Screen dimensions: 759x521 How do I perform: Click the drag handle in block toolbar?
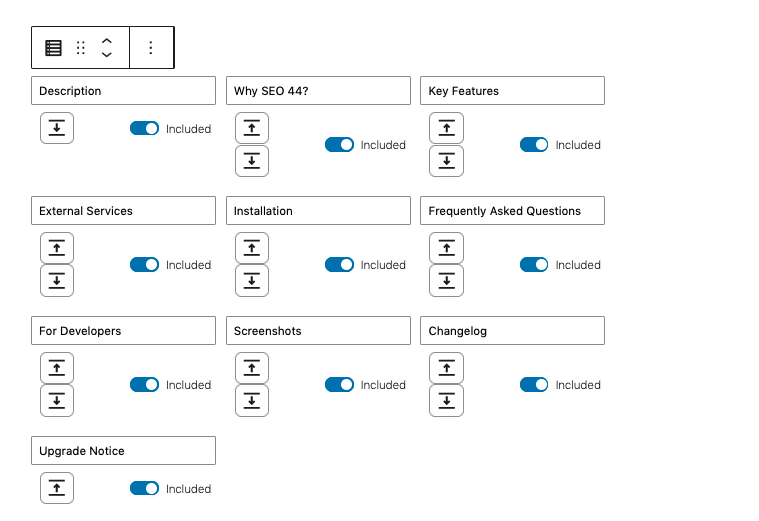pos(81,48)
